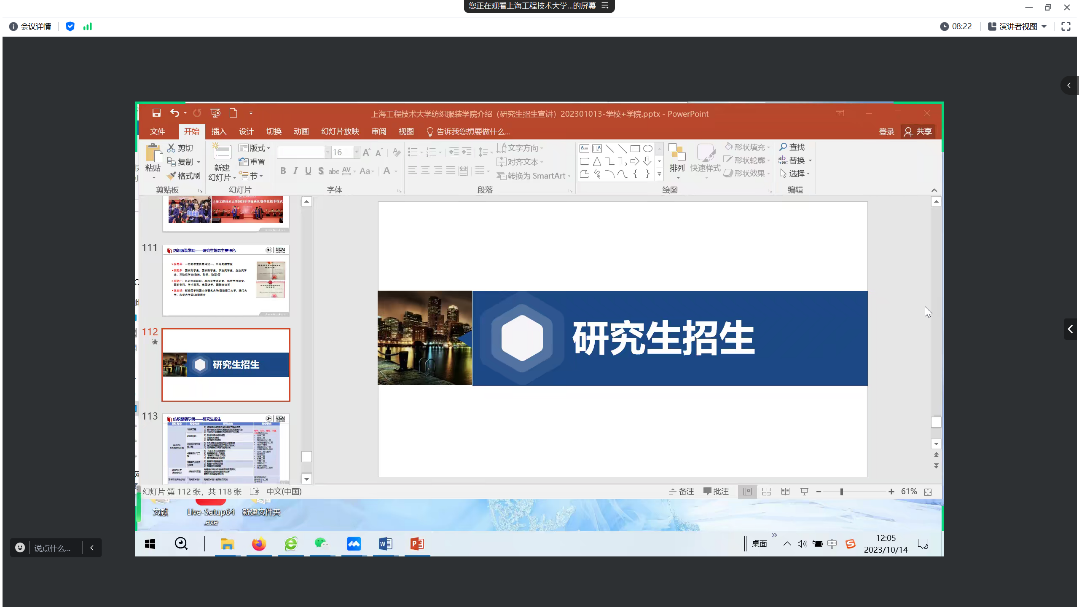Click the Share (共享) button
The height and width of the screenshot is (607, 1079).
(917, 131)
